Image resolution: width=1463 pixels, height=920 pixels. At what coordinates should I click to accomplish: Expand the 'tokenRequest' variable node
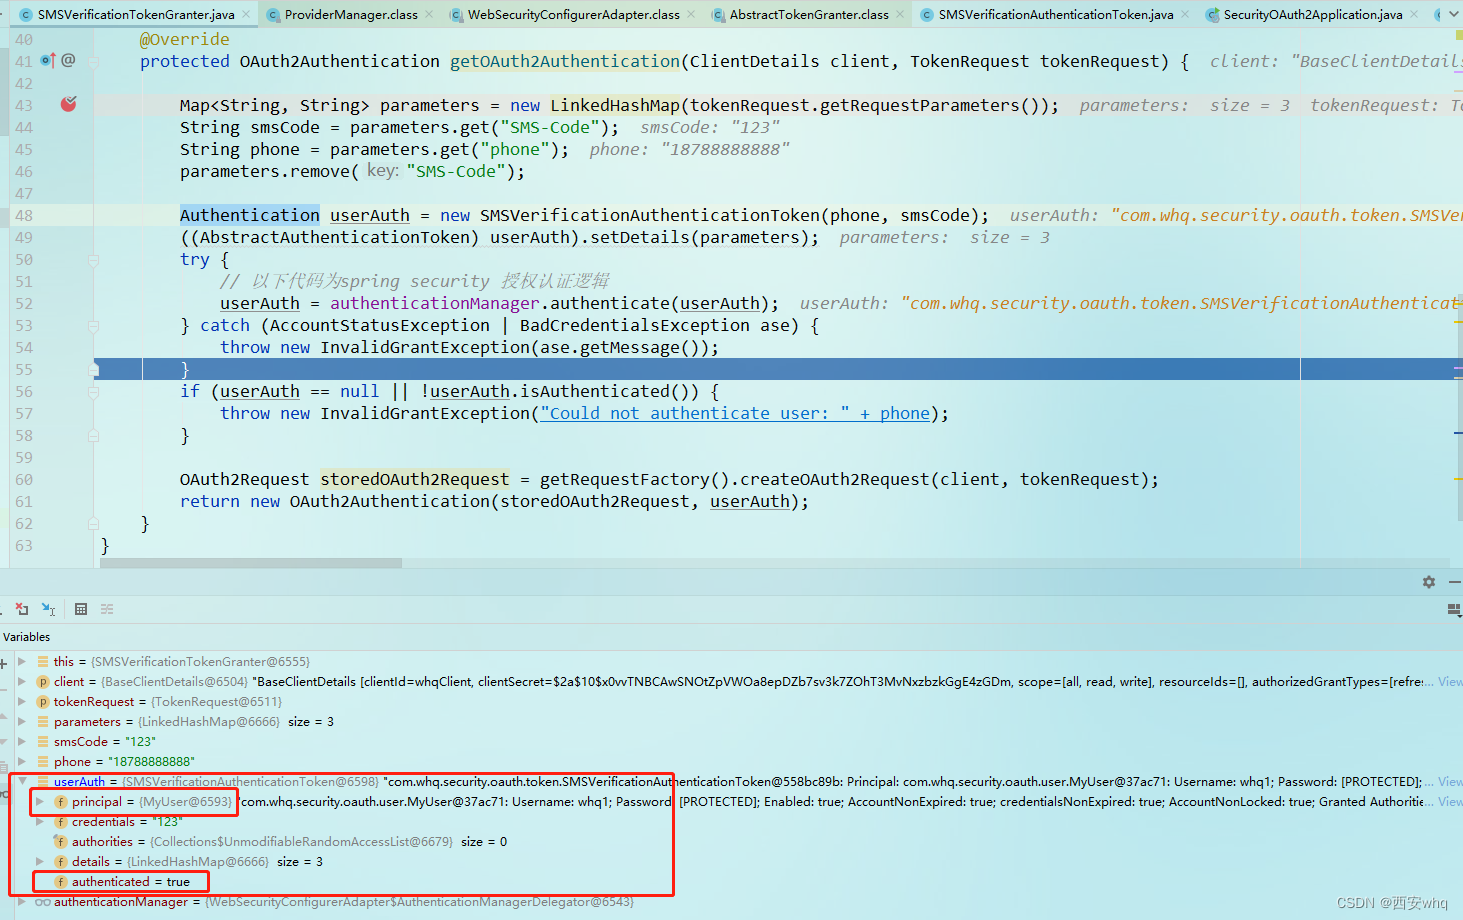pos(22,702)
